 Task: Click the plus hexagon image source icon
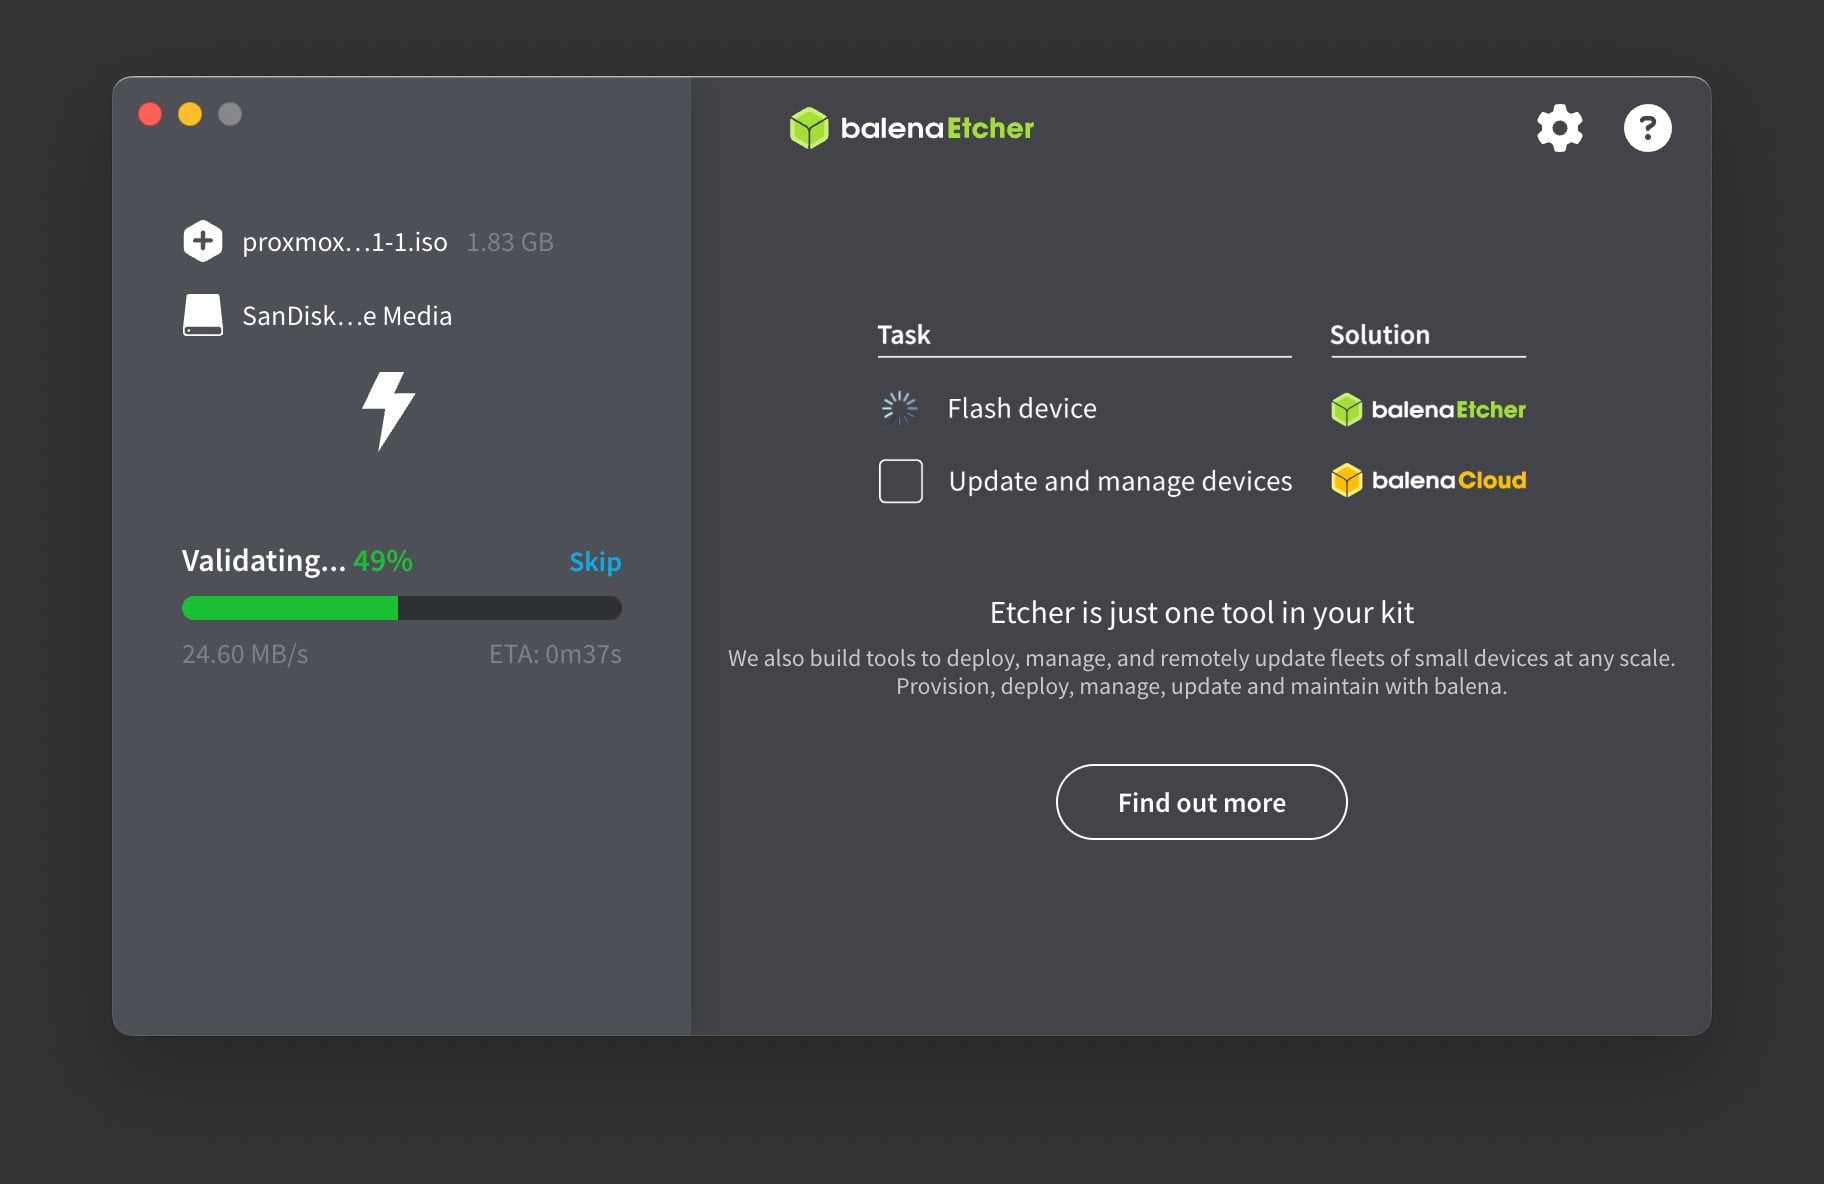pyautogui.click(x=203, y=241)
